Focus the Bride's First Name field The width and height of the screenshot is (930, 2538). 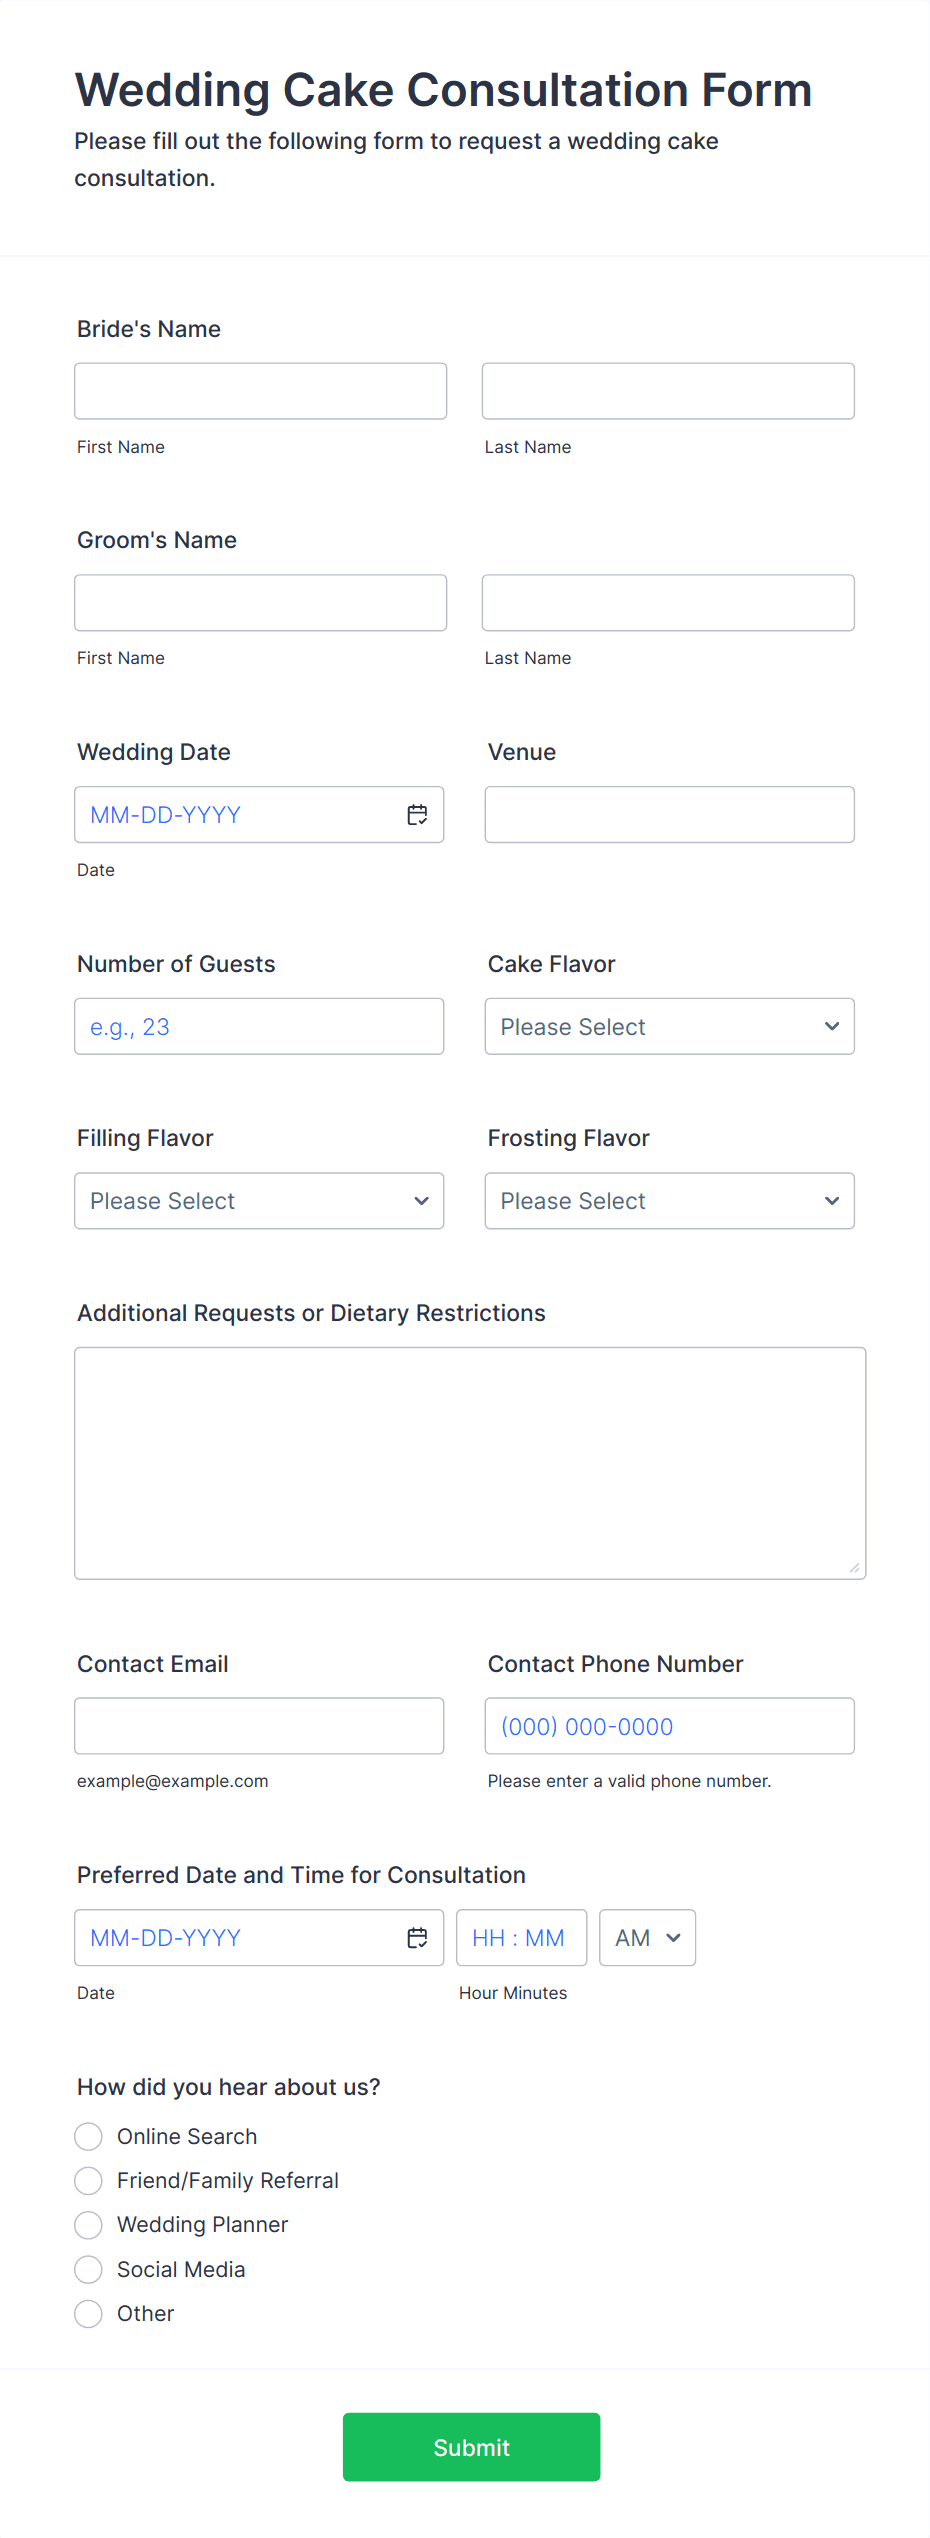point(260,391)
